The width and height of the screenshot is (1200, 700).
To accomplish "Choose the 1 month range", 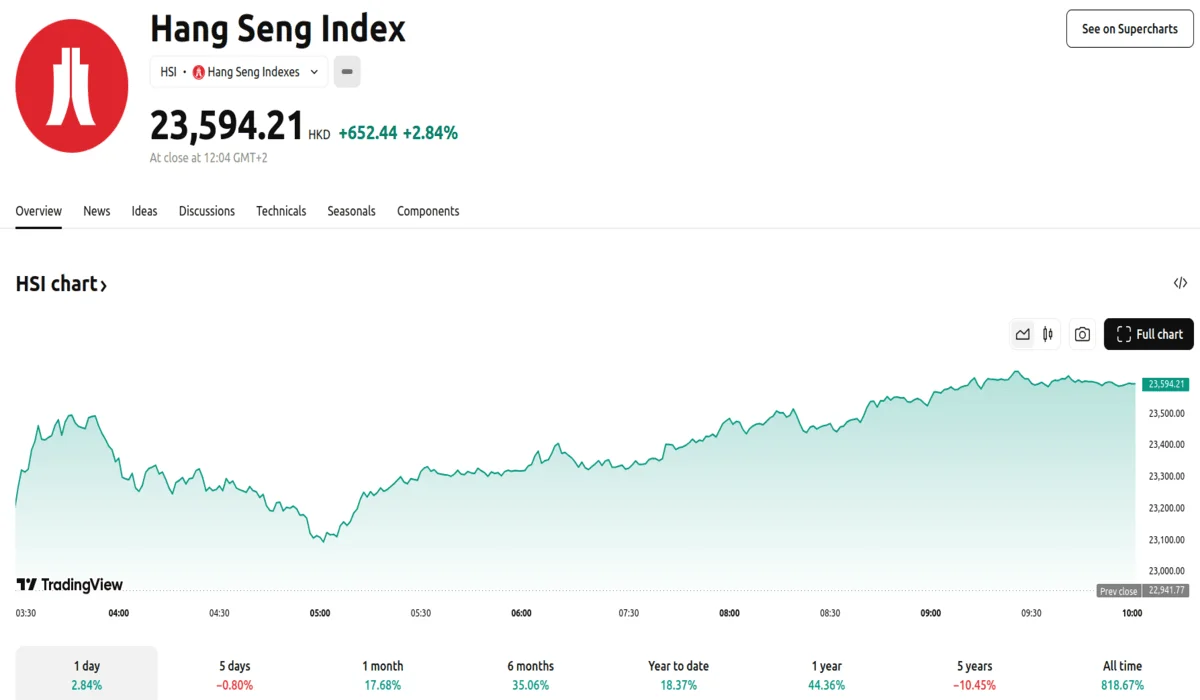I will tap(383, 674).
